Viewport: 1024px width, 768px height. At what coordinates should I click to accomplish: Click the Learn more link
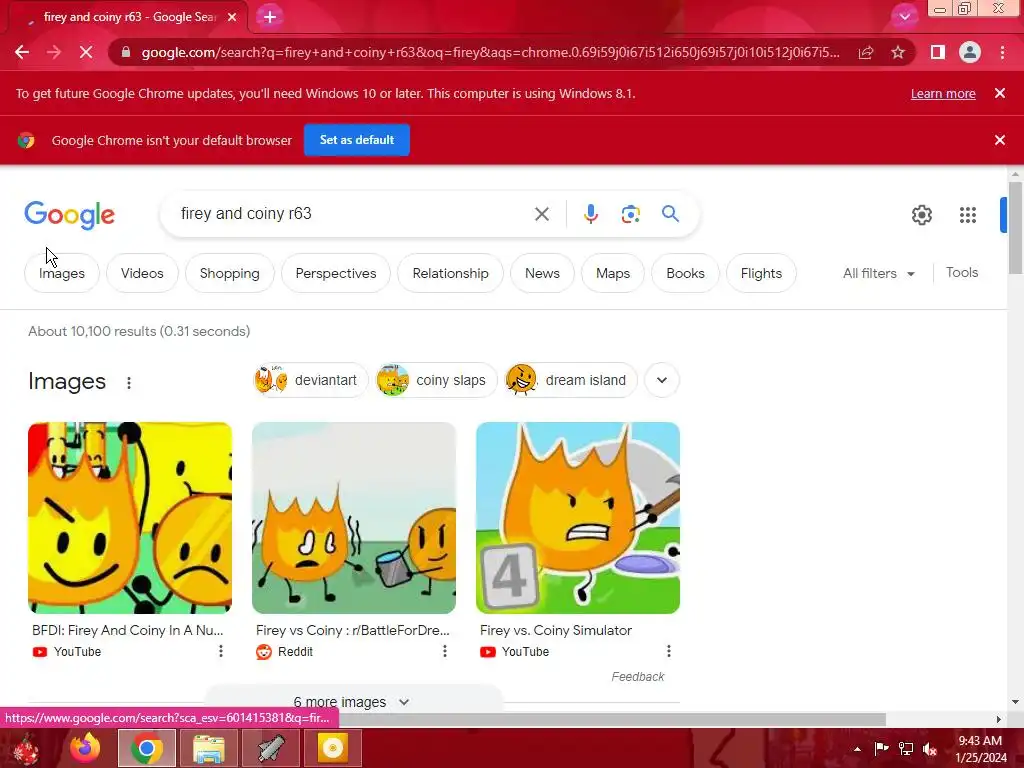click(943, 93)
